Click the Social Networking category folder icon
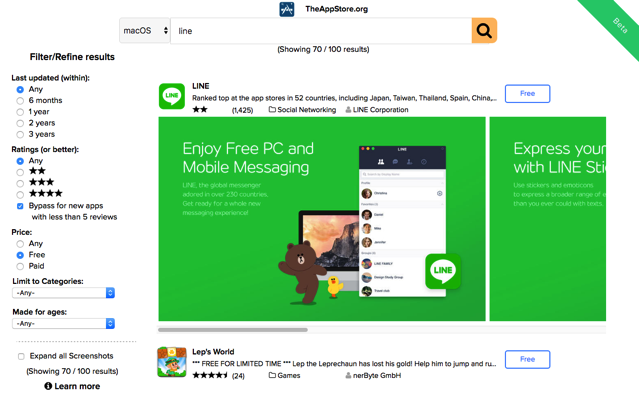The width and height of the screenshot is (639, 394). tap(272, 110)
